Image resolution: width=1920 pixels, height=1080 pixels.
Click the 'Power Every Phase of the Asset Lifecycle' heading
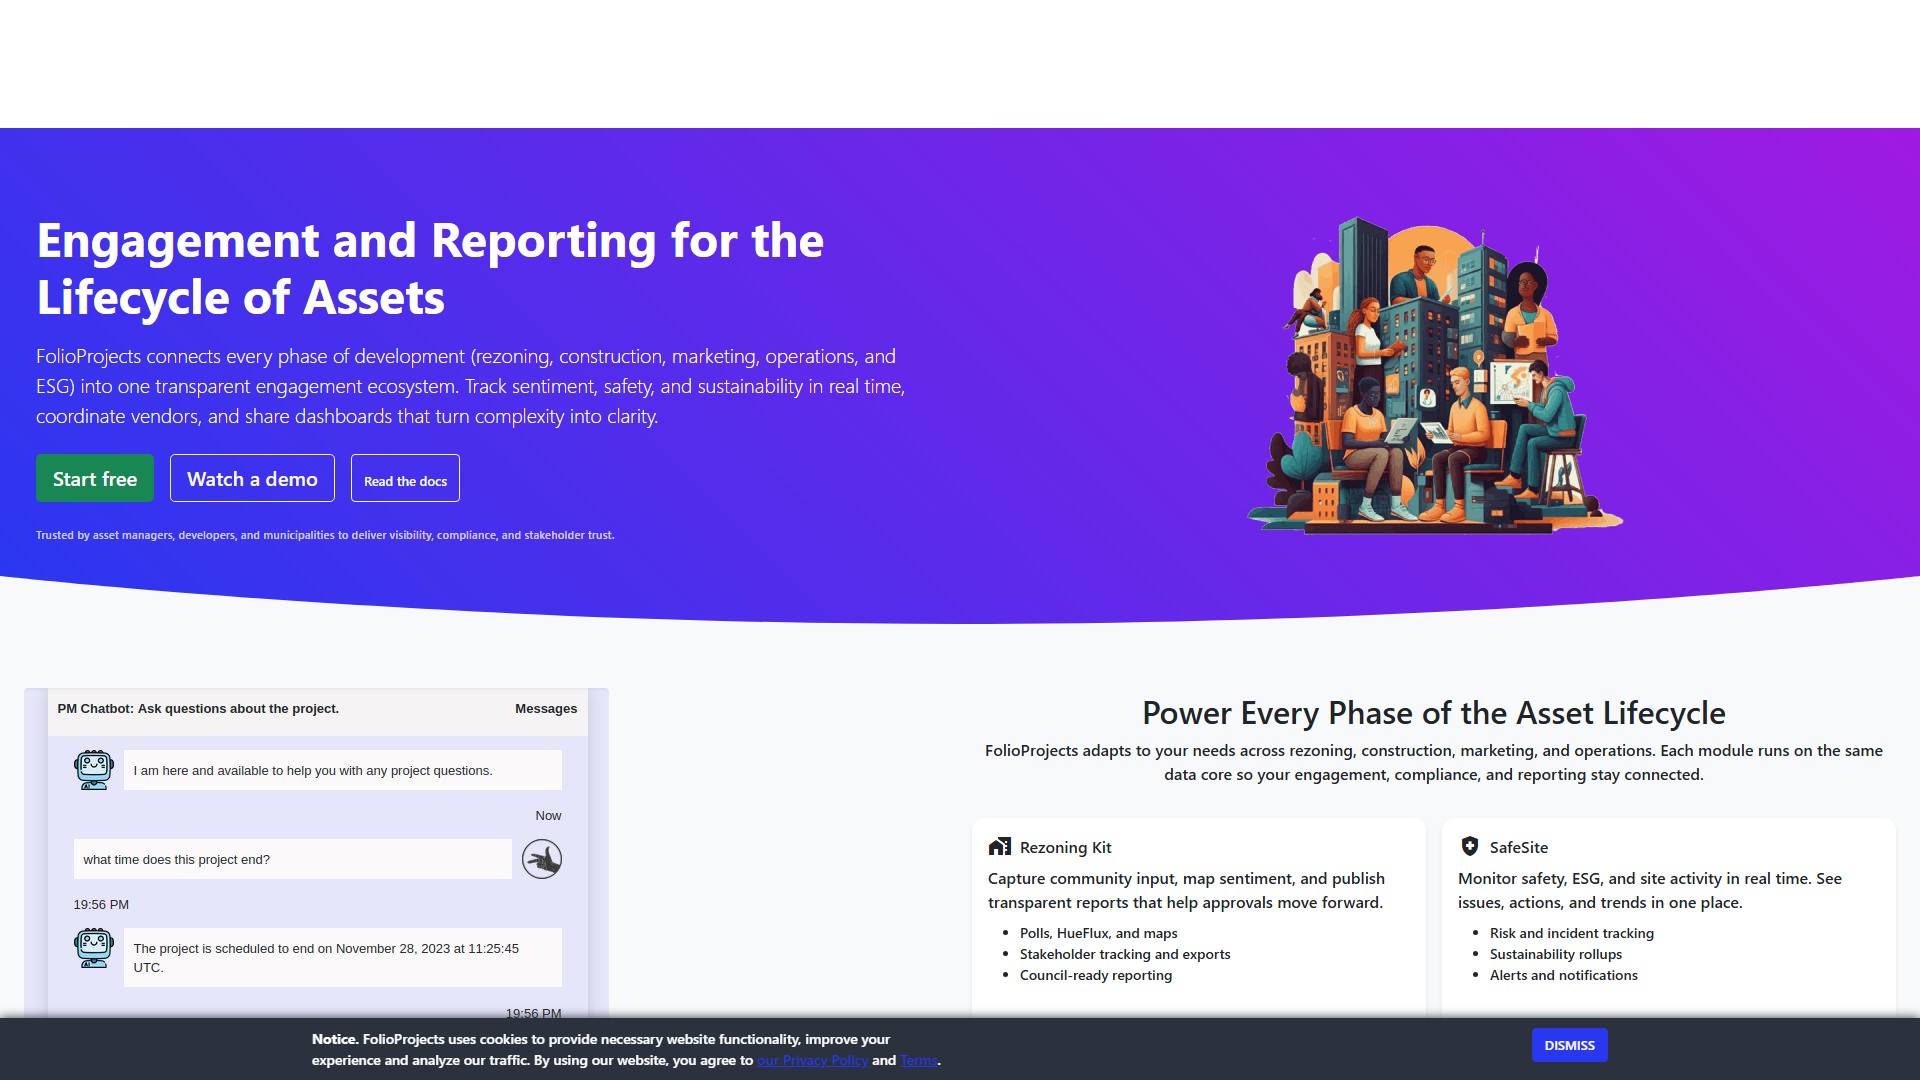[x=1433, y=712]
